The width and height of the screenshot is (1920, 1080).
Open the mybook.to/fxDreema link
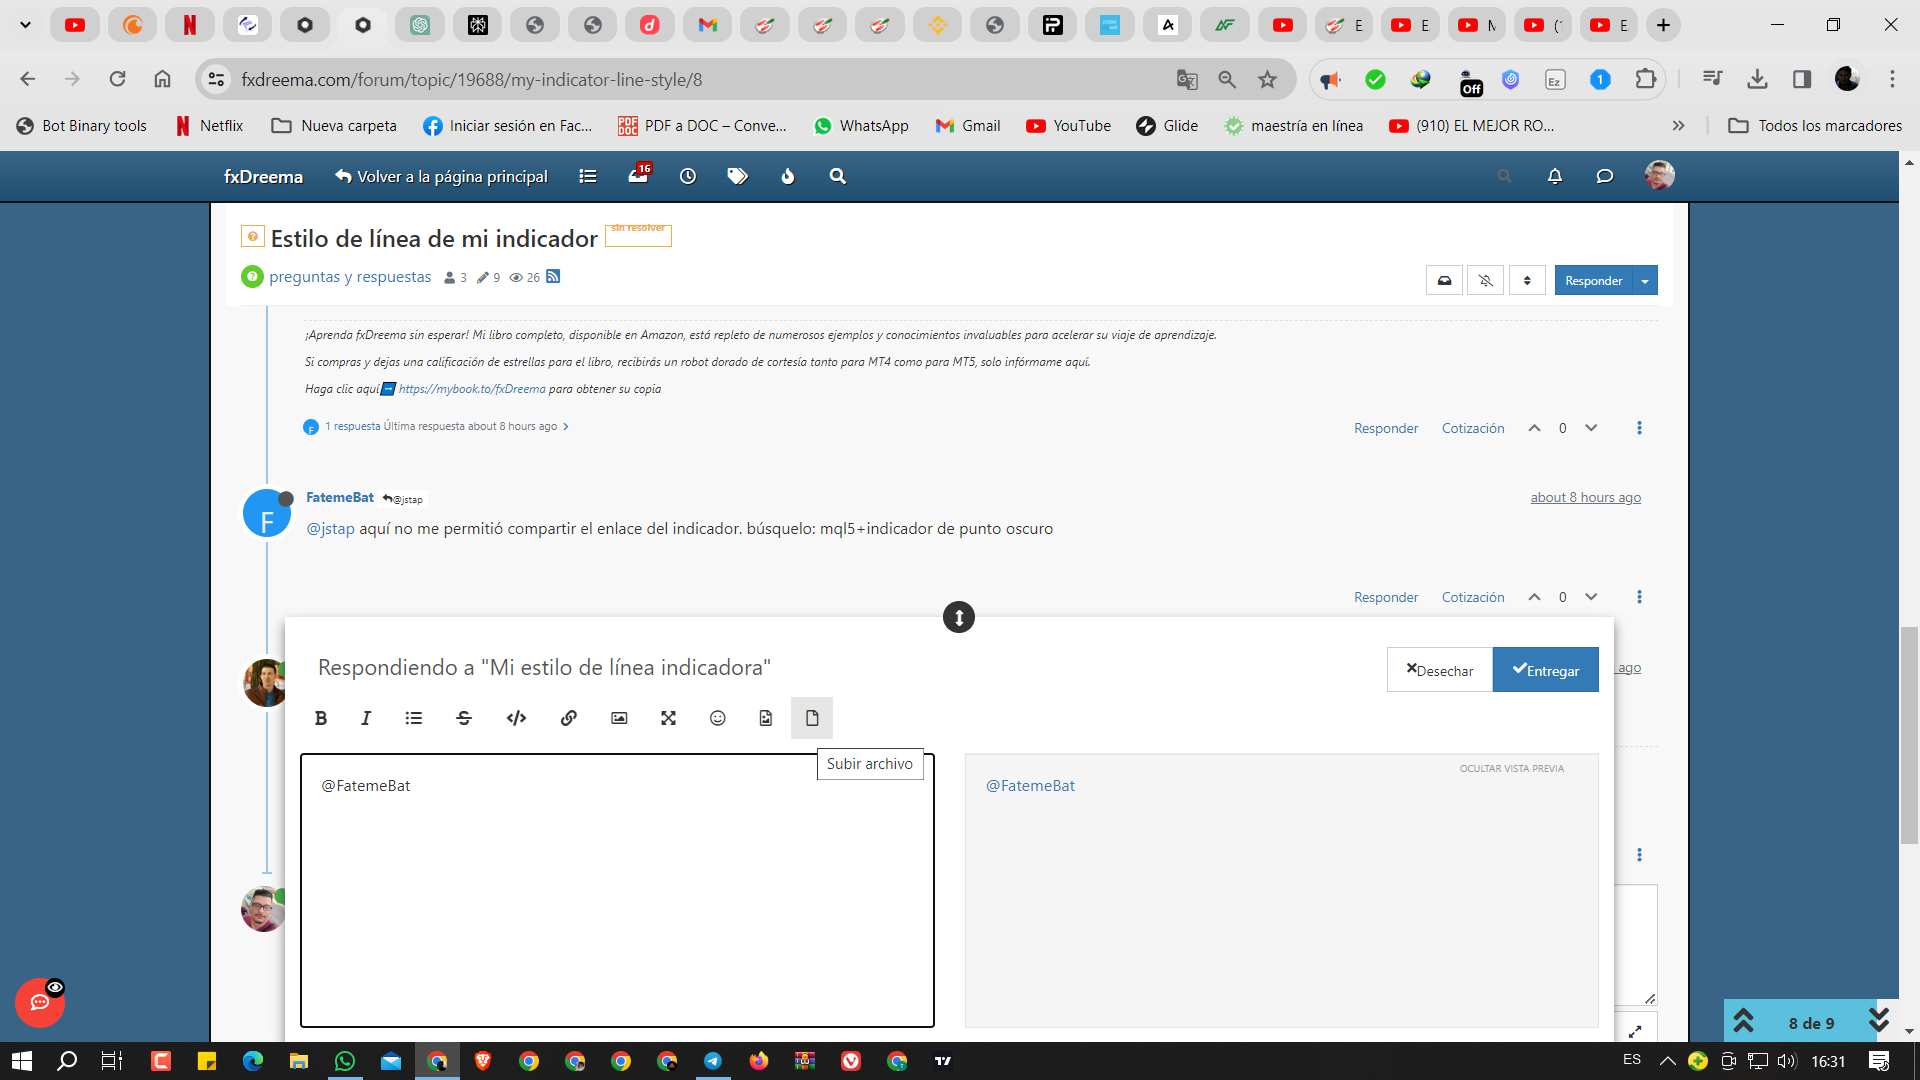tap(472, 389)
